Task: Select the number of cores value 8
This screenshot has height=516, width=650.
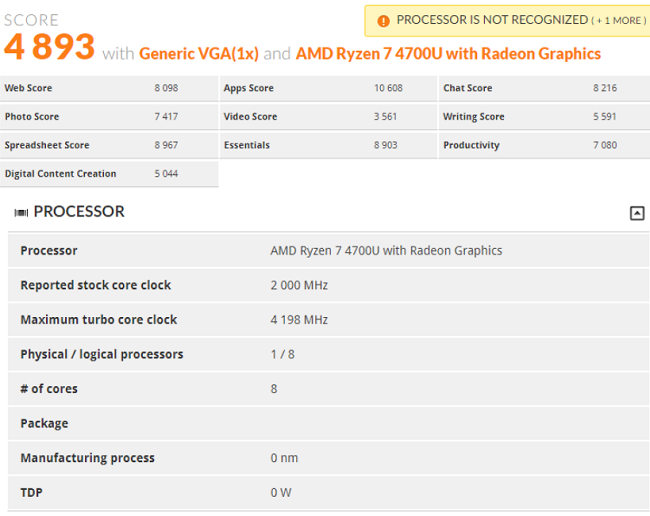Action: [274, 389]
